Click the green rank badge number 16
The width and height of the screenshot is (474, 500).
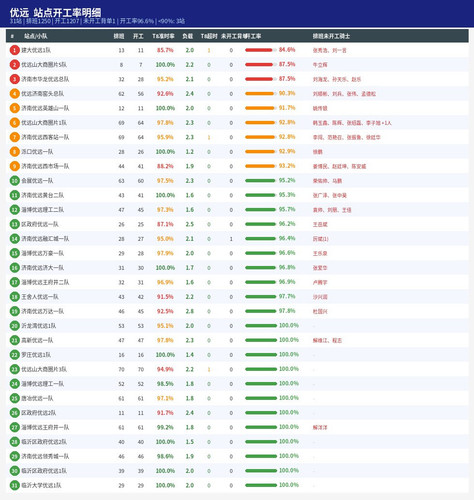click(x=14, y=268)
